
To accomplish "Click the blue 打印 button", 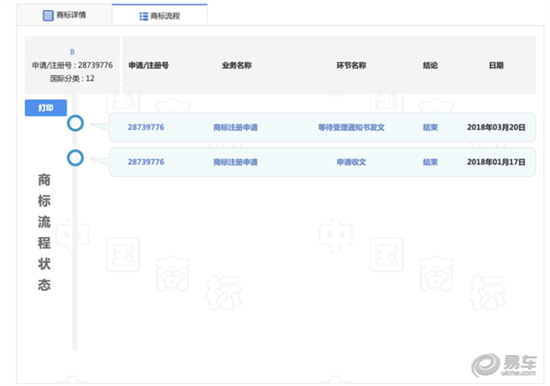I will click(46, 108).
